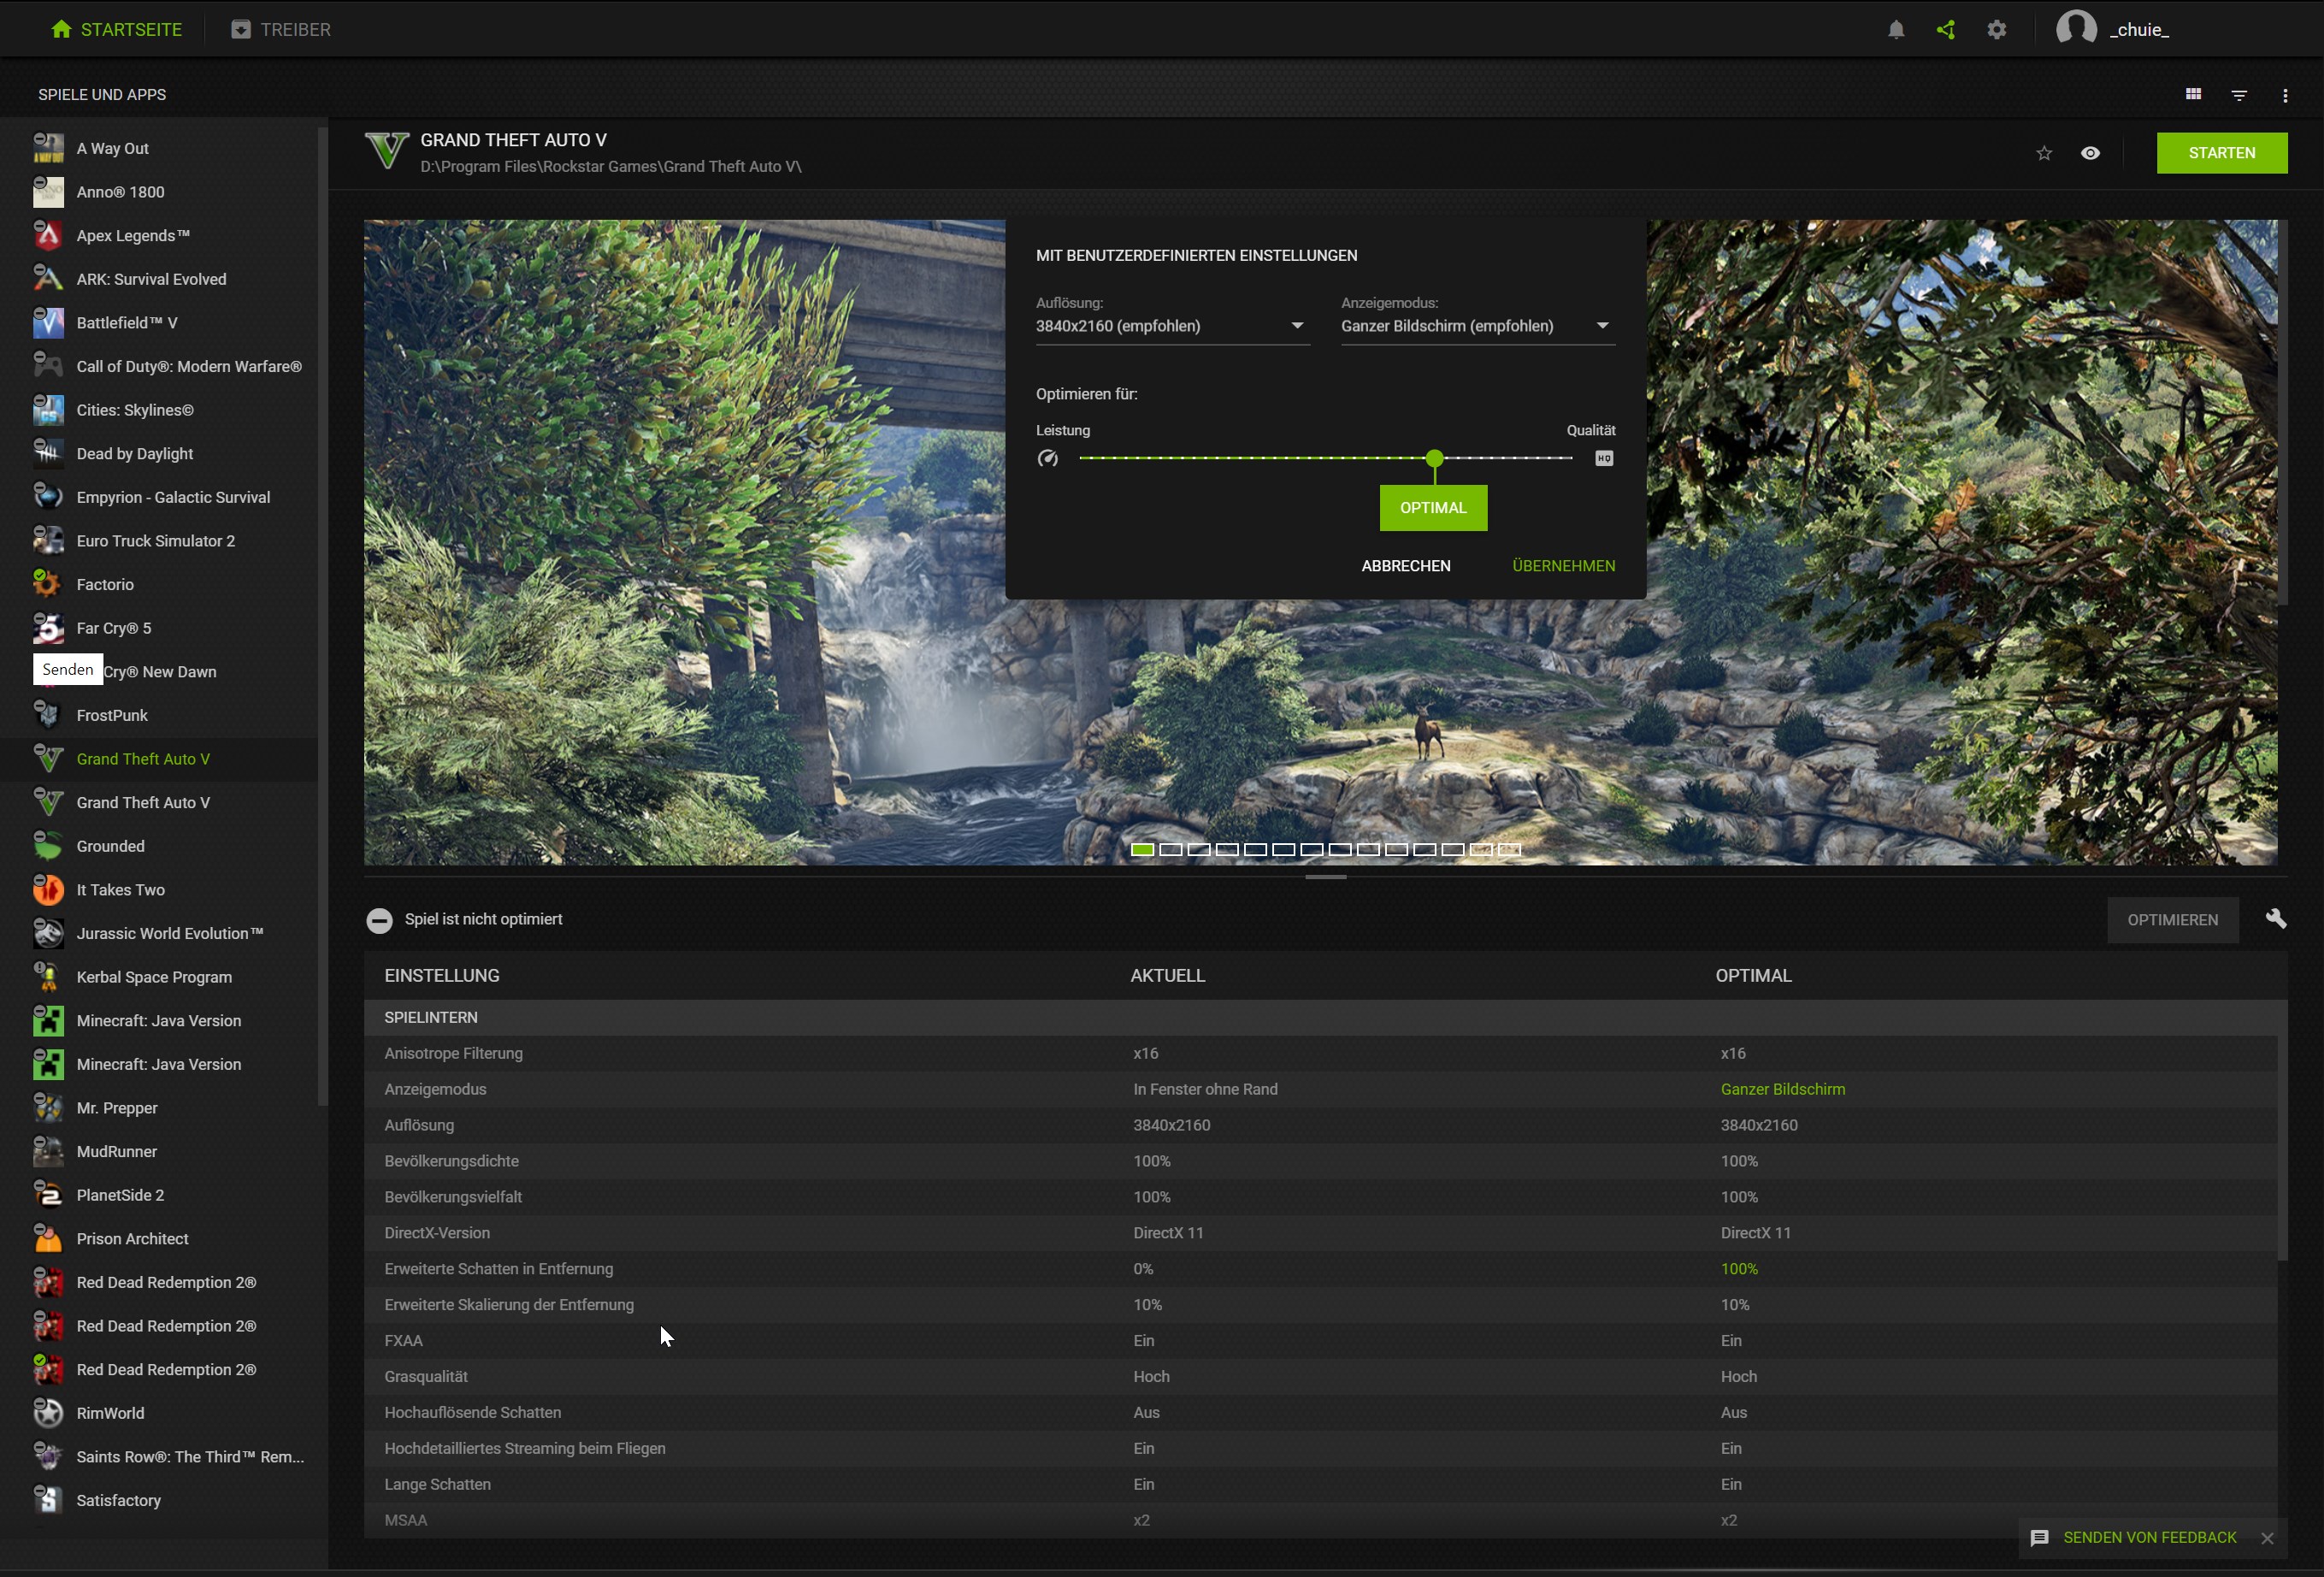This screenshot has width=2324, height=1577.
Task: Switch to the Treiber tab
Action: click(x=281, y=30)
